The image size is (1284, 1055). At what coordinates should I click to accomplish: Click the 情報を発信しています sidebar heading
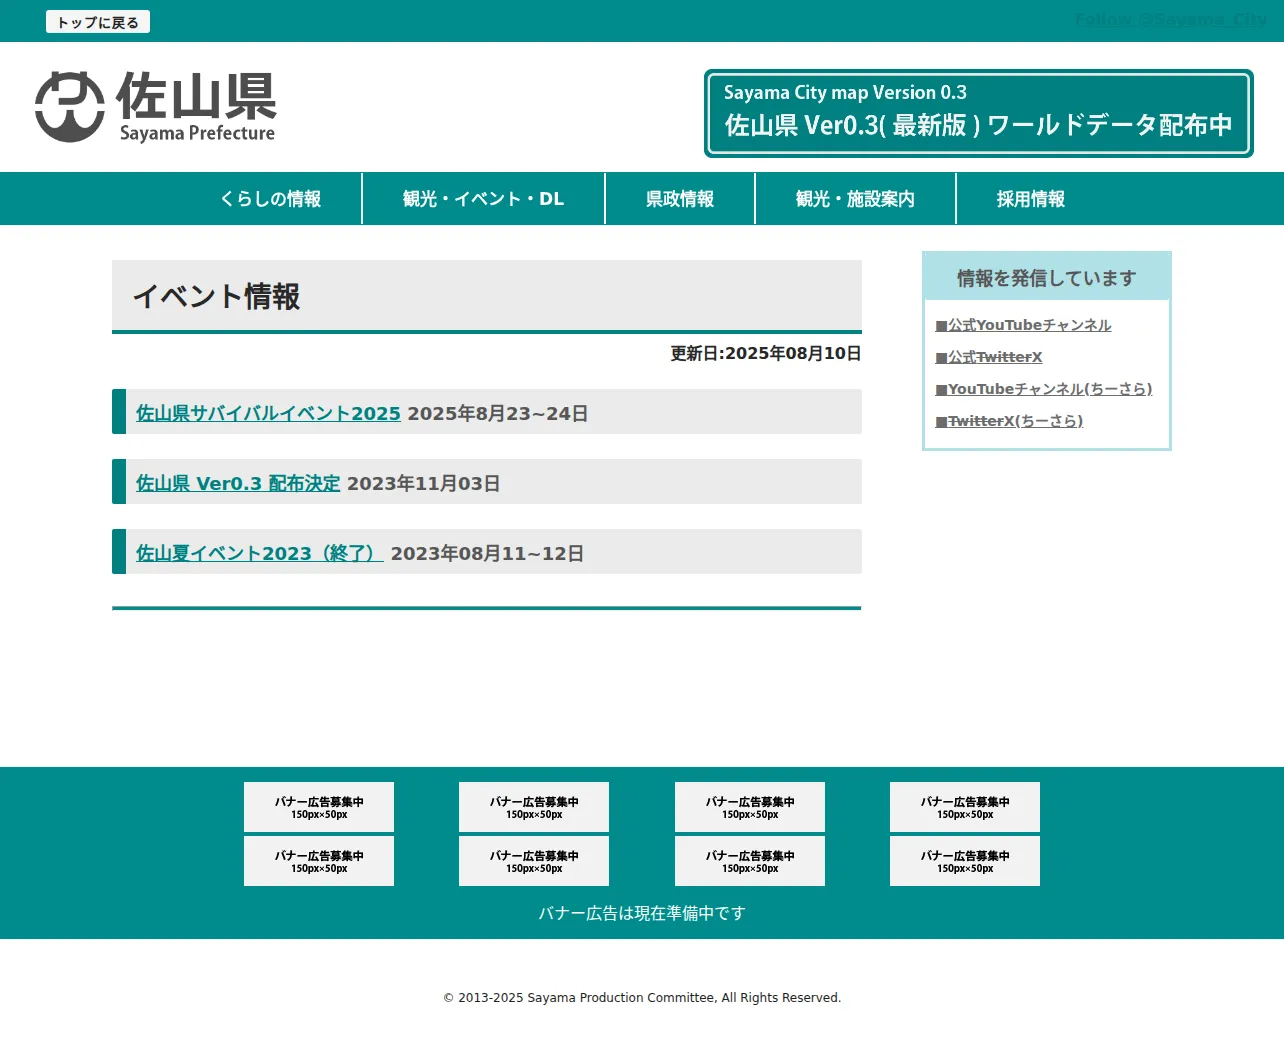coord(1046,278)
